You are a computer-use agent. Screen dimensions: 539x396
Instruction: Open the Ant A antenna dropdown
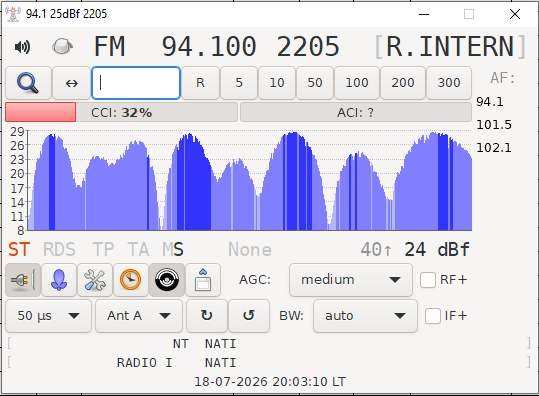coord(139,316)
